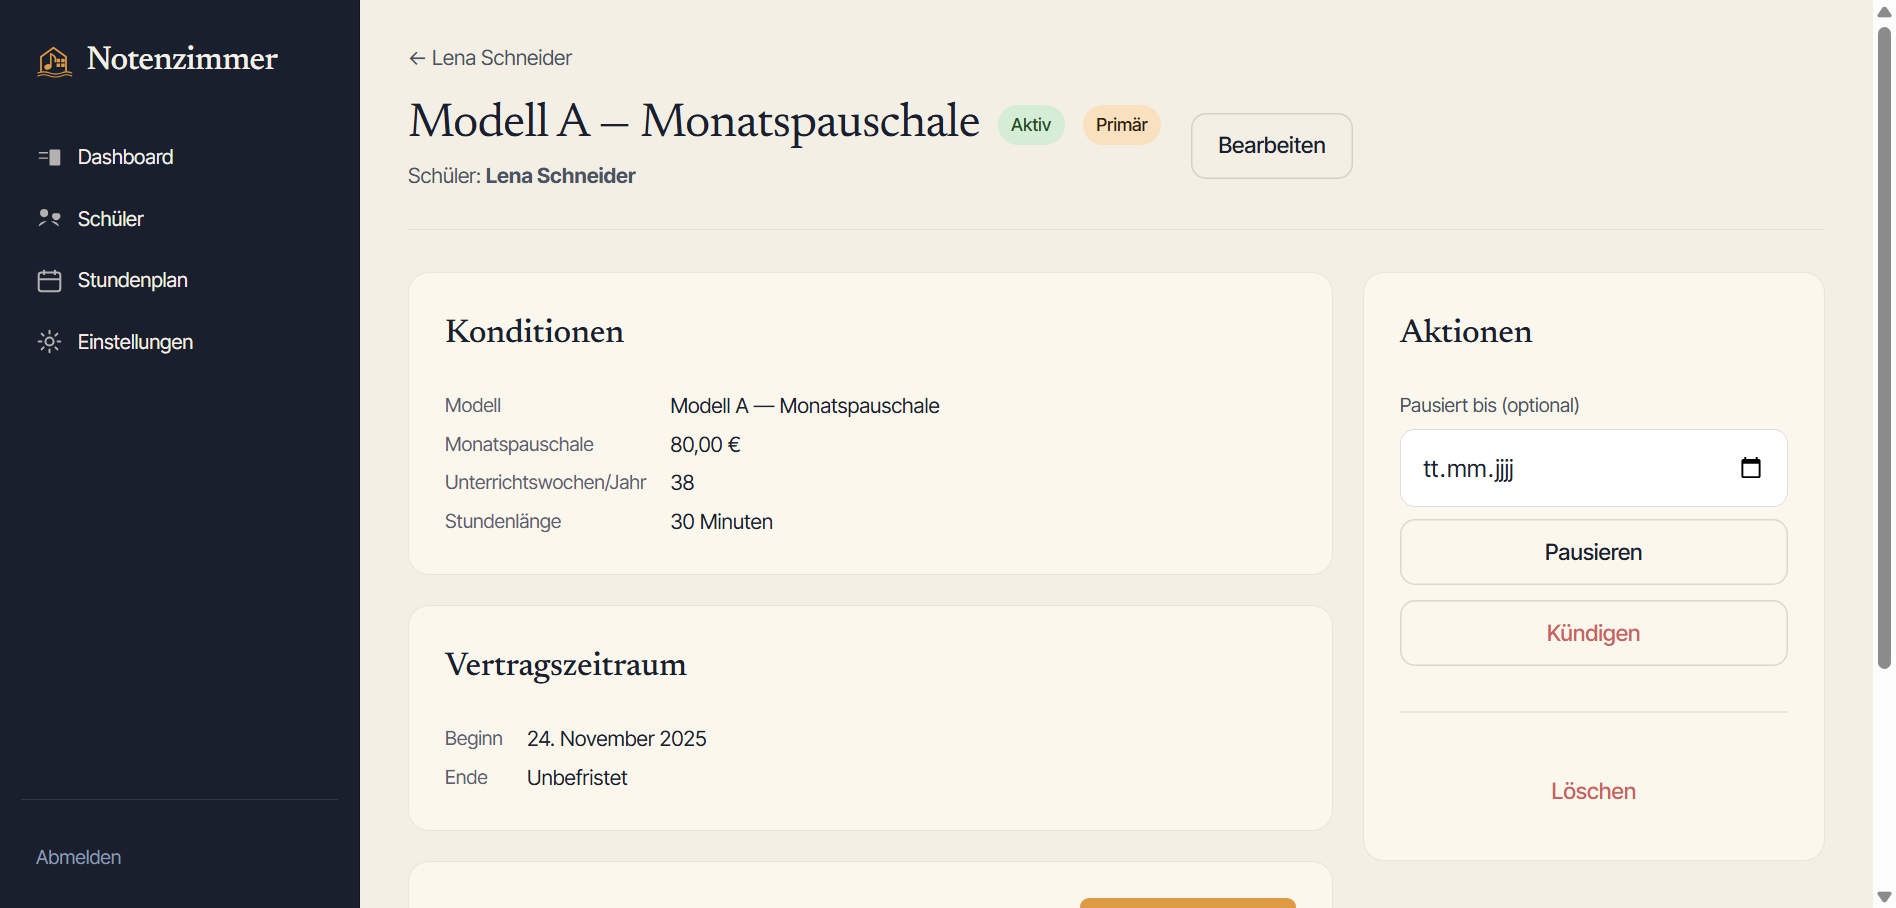This screenshot has height=908, width=1896.
Task: Click the Pausieren button
Action: point(1593,552)
